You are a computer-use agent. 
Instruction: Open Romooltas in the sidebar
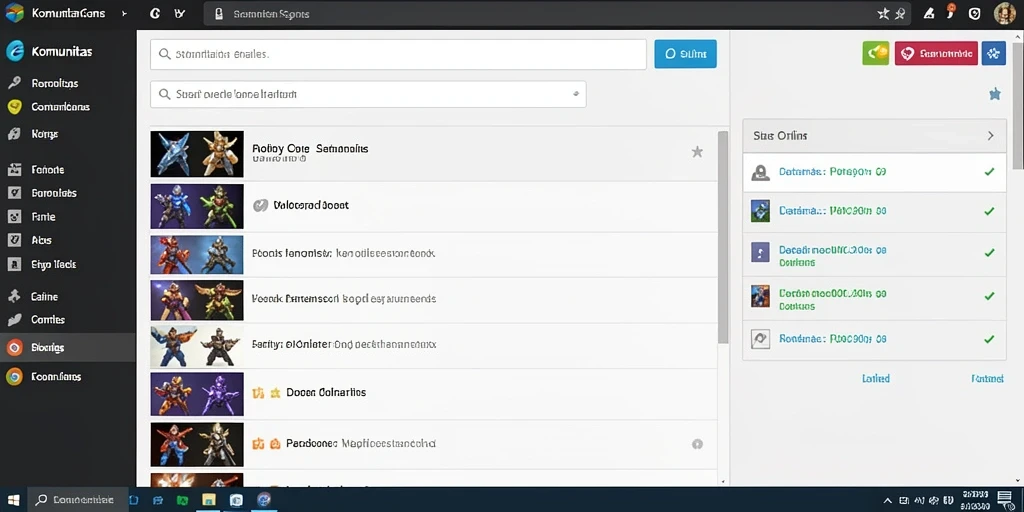55,84
